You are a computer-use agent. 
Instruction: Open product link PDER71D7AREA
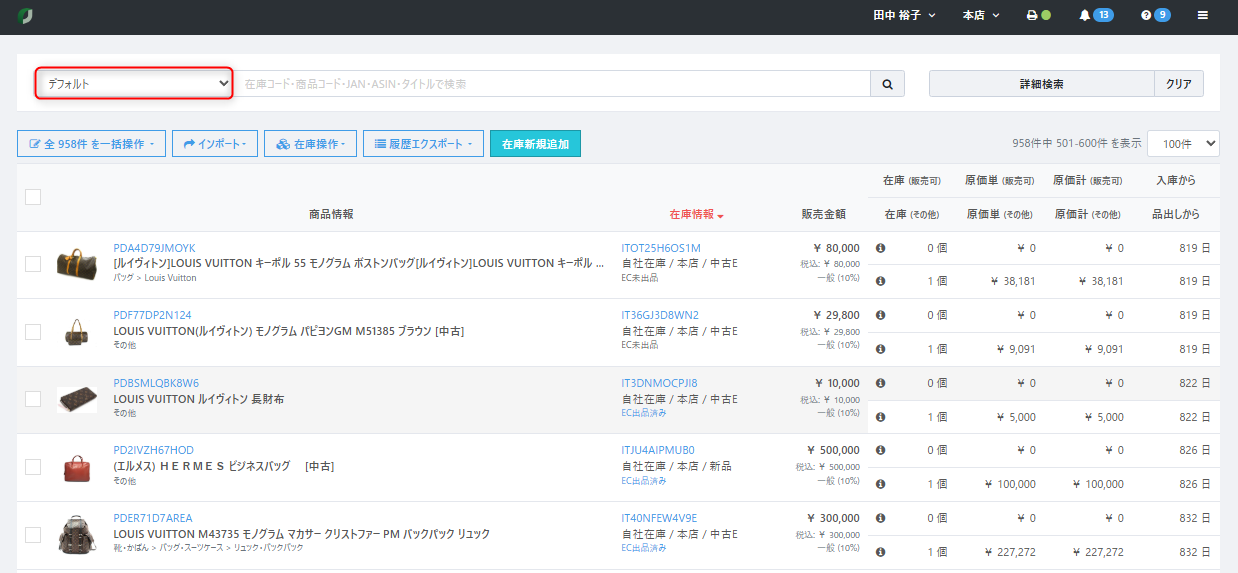click(x=152, y=518)
